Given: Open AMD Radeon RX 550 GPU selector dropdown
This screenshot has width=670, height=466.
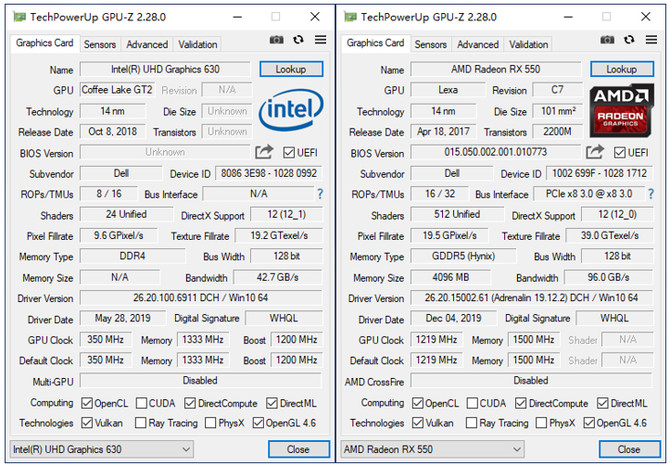Looking at the screenshot, I should 432,449.
